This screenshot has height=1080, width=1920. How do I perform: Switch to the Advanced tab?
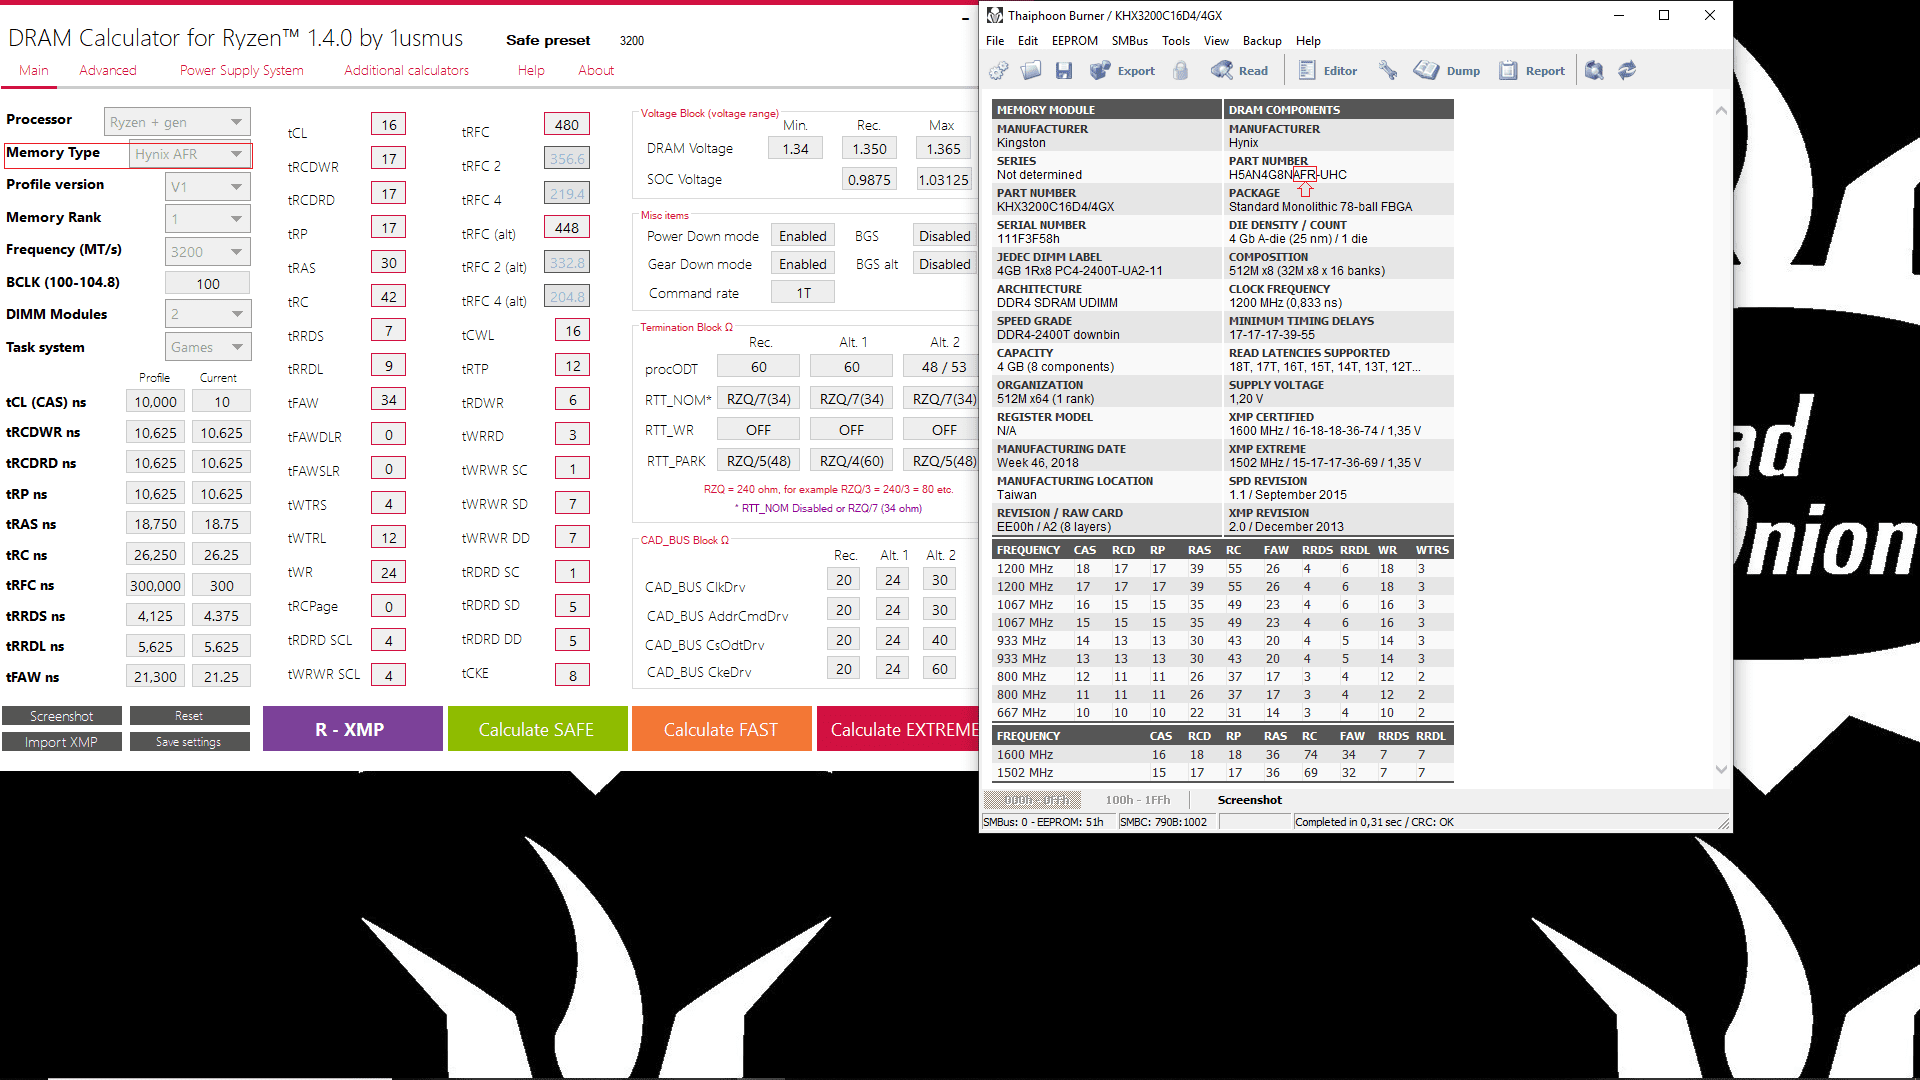(x=108, y=70)
